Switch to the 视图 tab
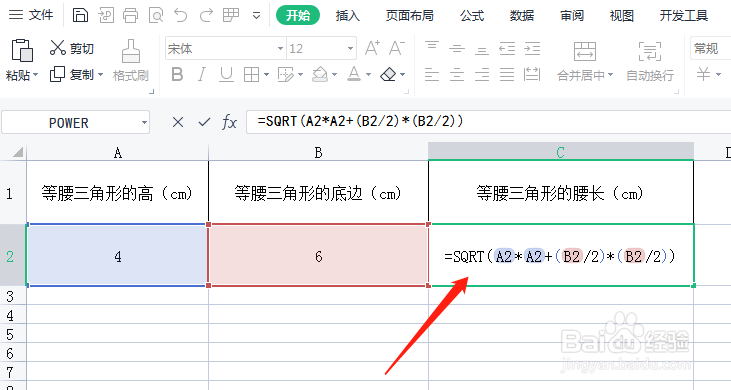Image resolution: width=731 pixels, height=390 pixels. point(621,16)
